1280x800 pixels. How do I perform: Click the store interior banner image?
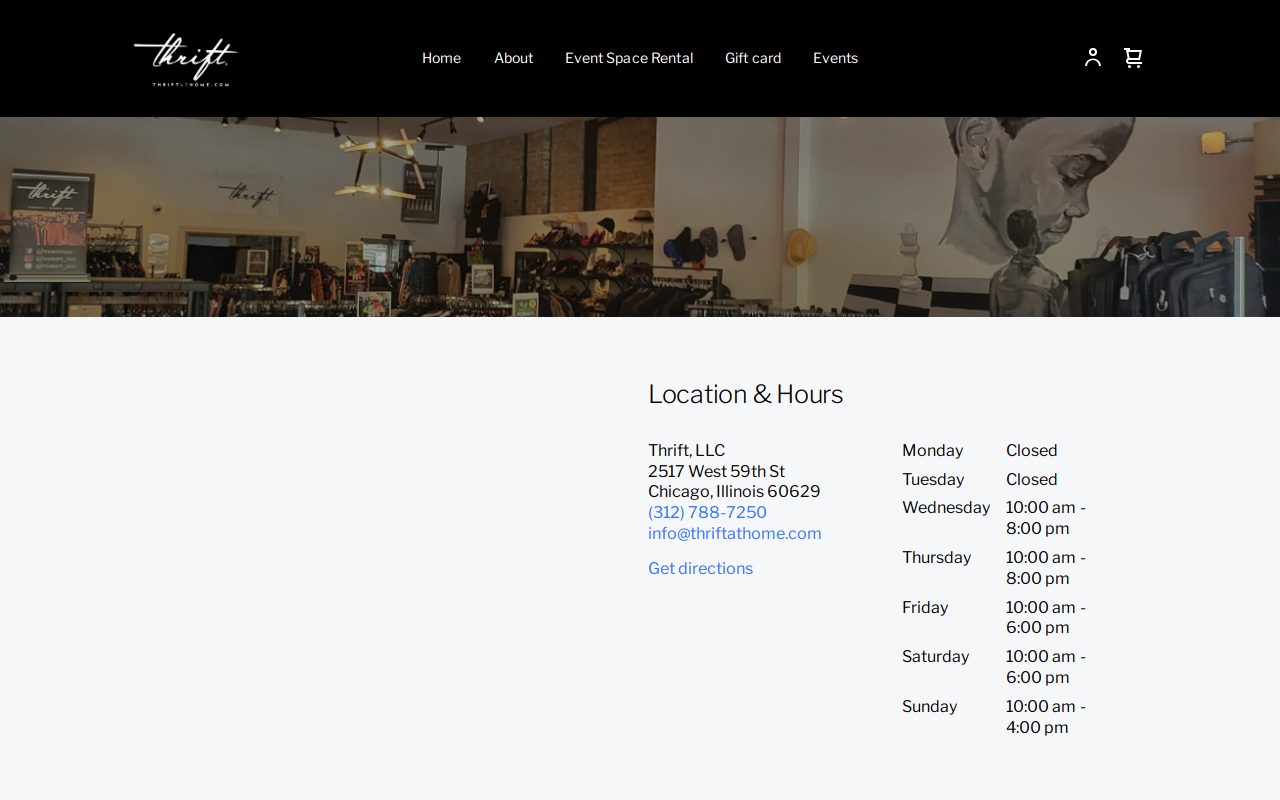tap(640, 217)
